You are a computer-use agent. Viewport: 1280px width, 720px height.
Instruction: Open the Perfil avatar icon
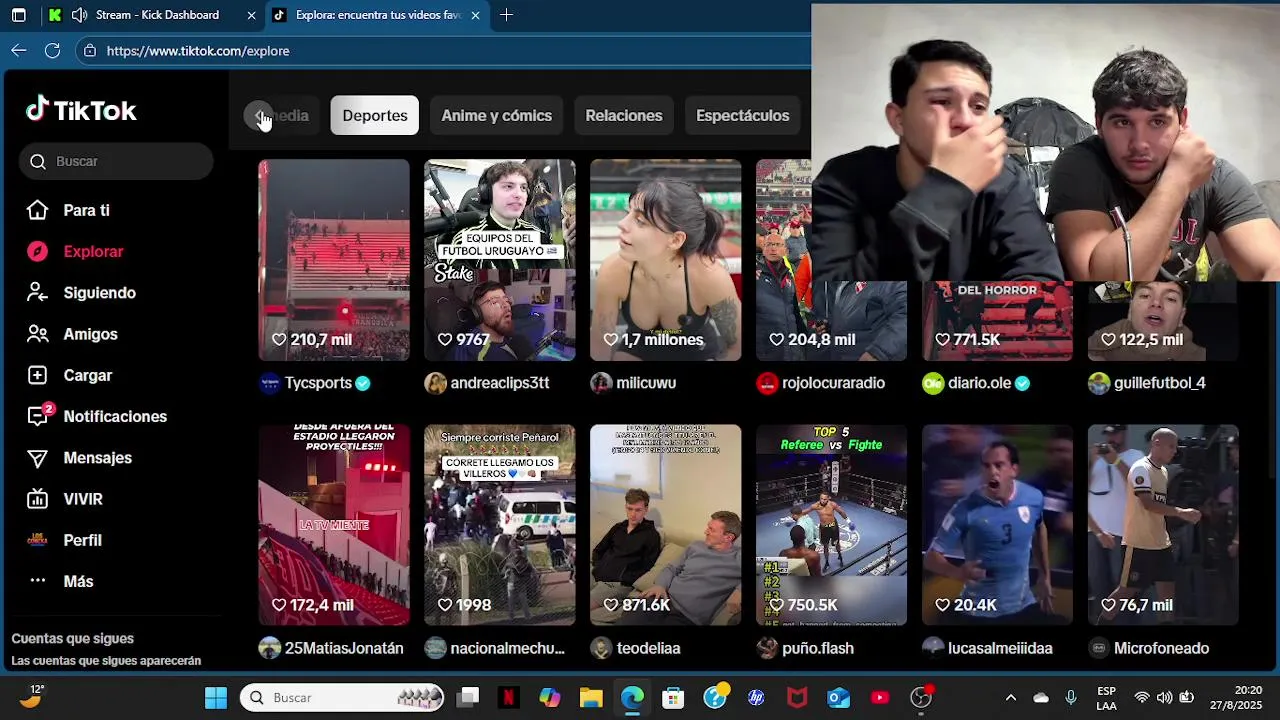37,540
